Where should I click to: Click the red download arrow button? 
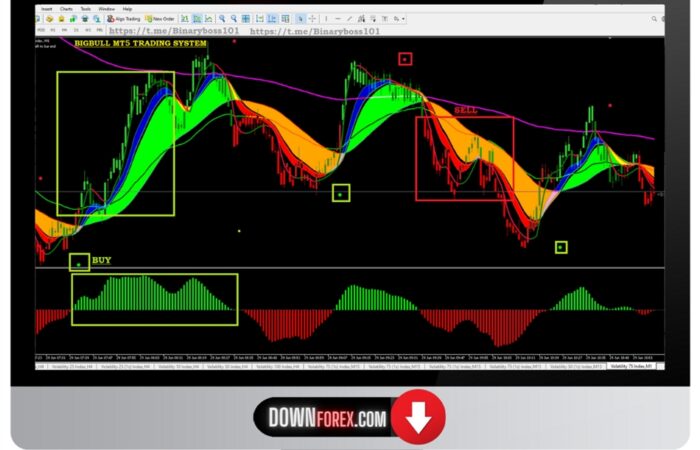(x=418, y=417)
